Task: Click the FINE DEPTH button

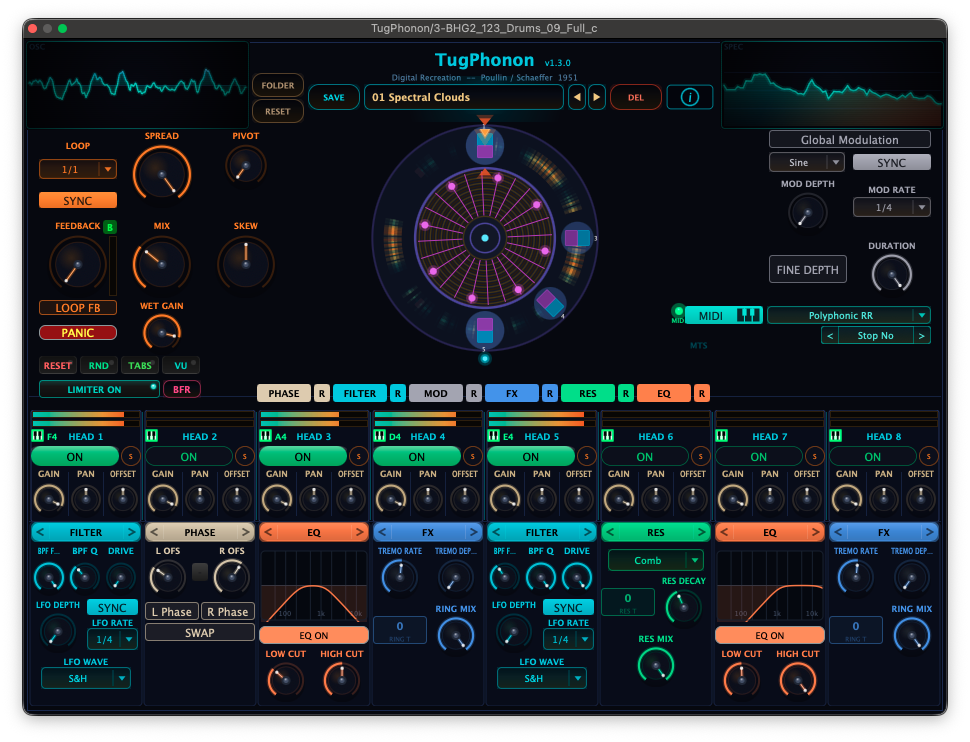Action: pyautogui.click(x=807, y=270)
